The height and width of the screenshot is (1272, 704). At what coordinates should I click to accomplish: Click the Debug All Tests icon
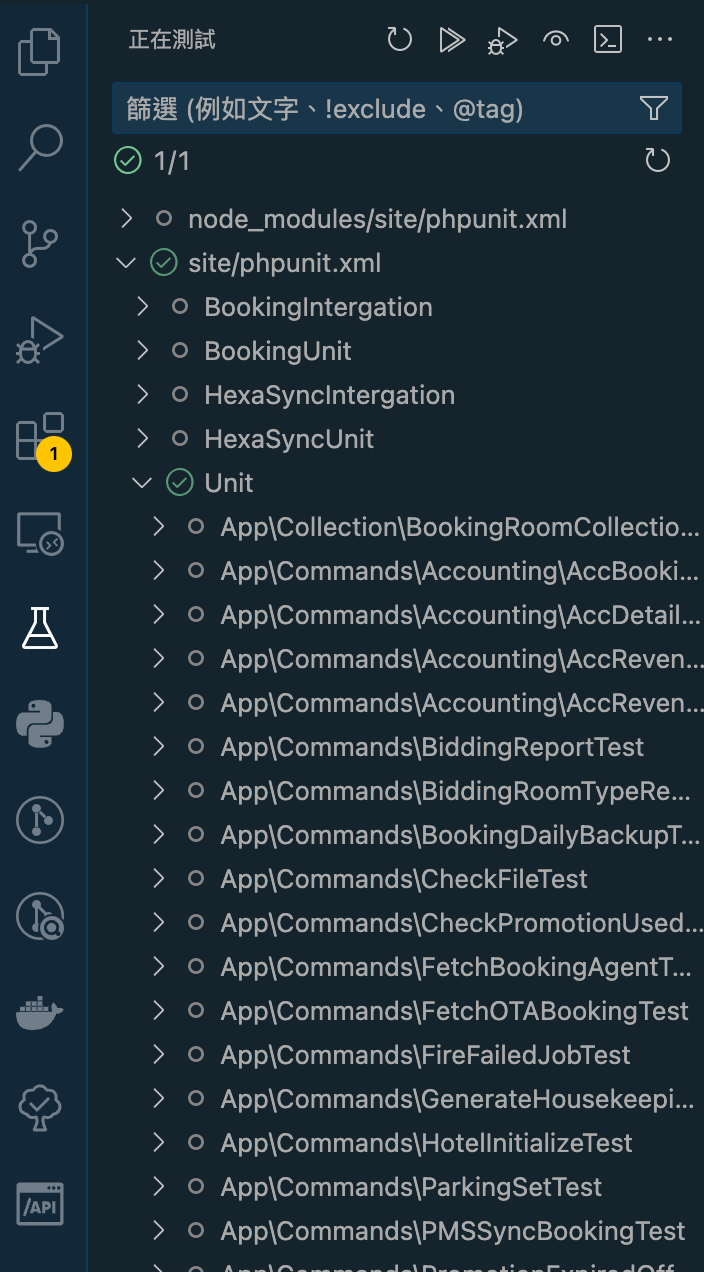[503, 40]
